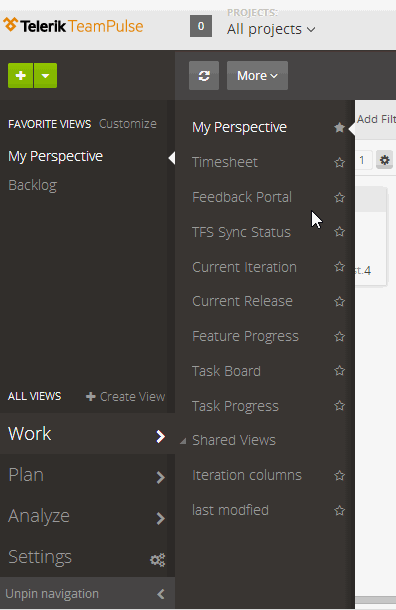Click the refresh icon button
Screen dimensions: 396x610
204,75
